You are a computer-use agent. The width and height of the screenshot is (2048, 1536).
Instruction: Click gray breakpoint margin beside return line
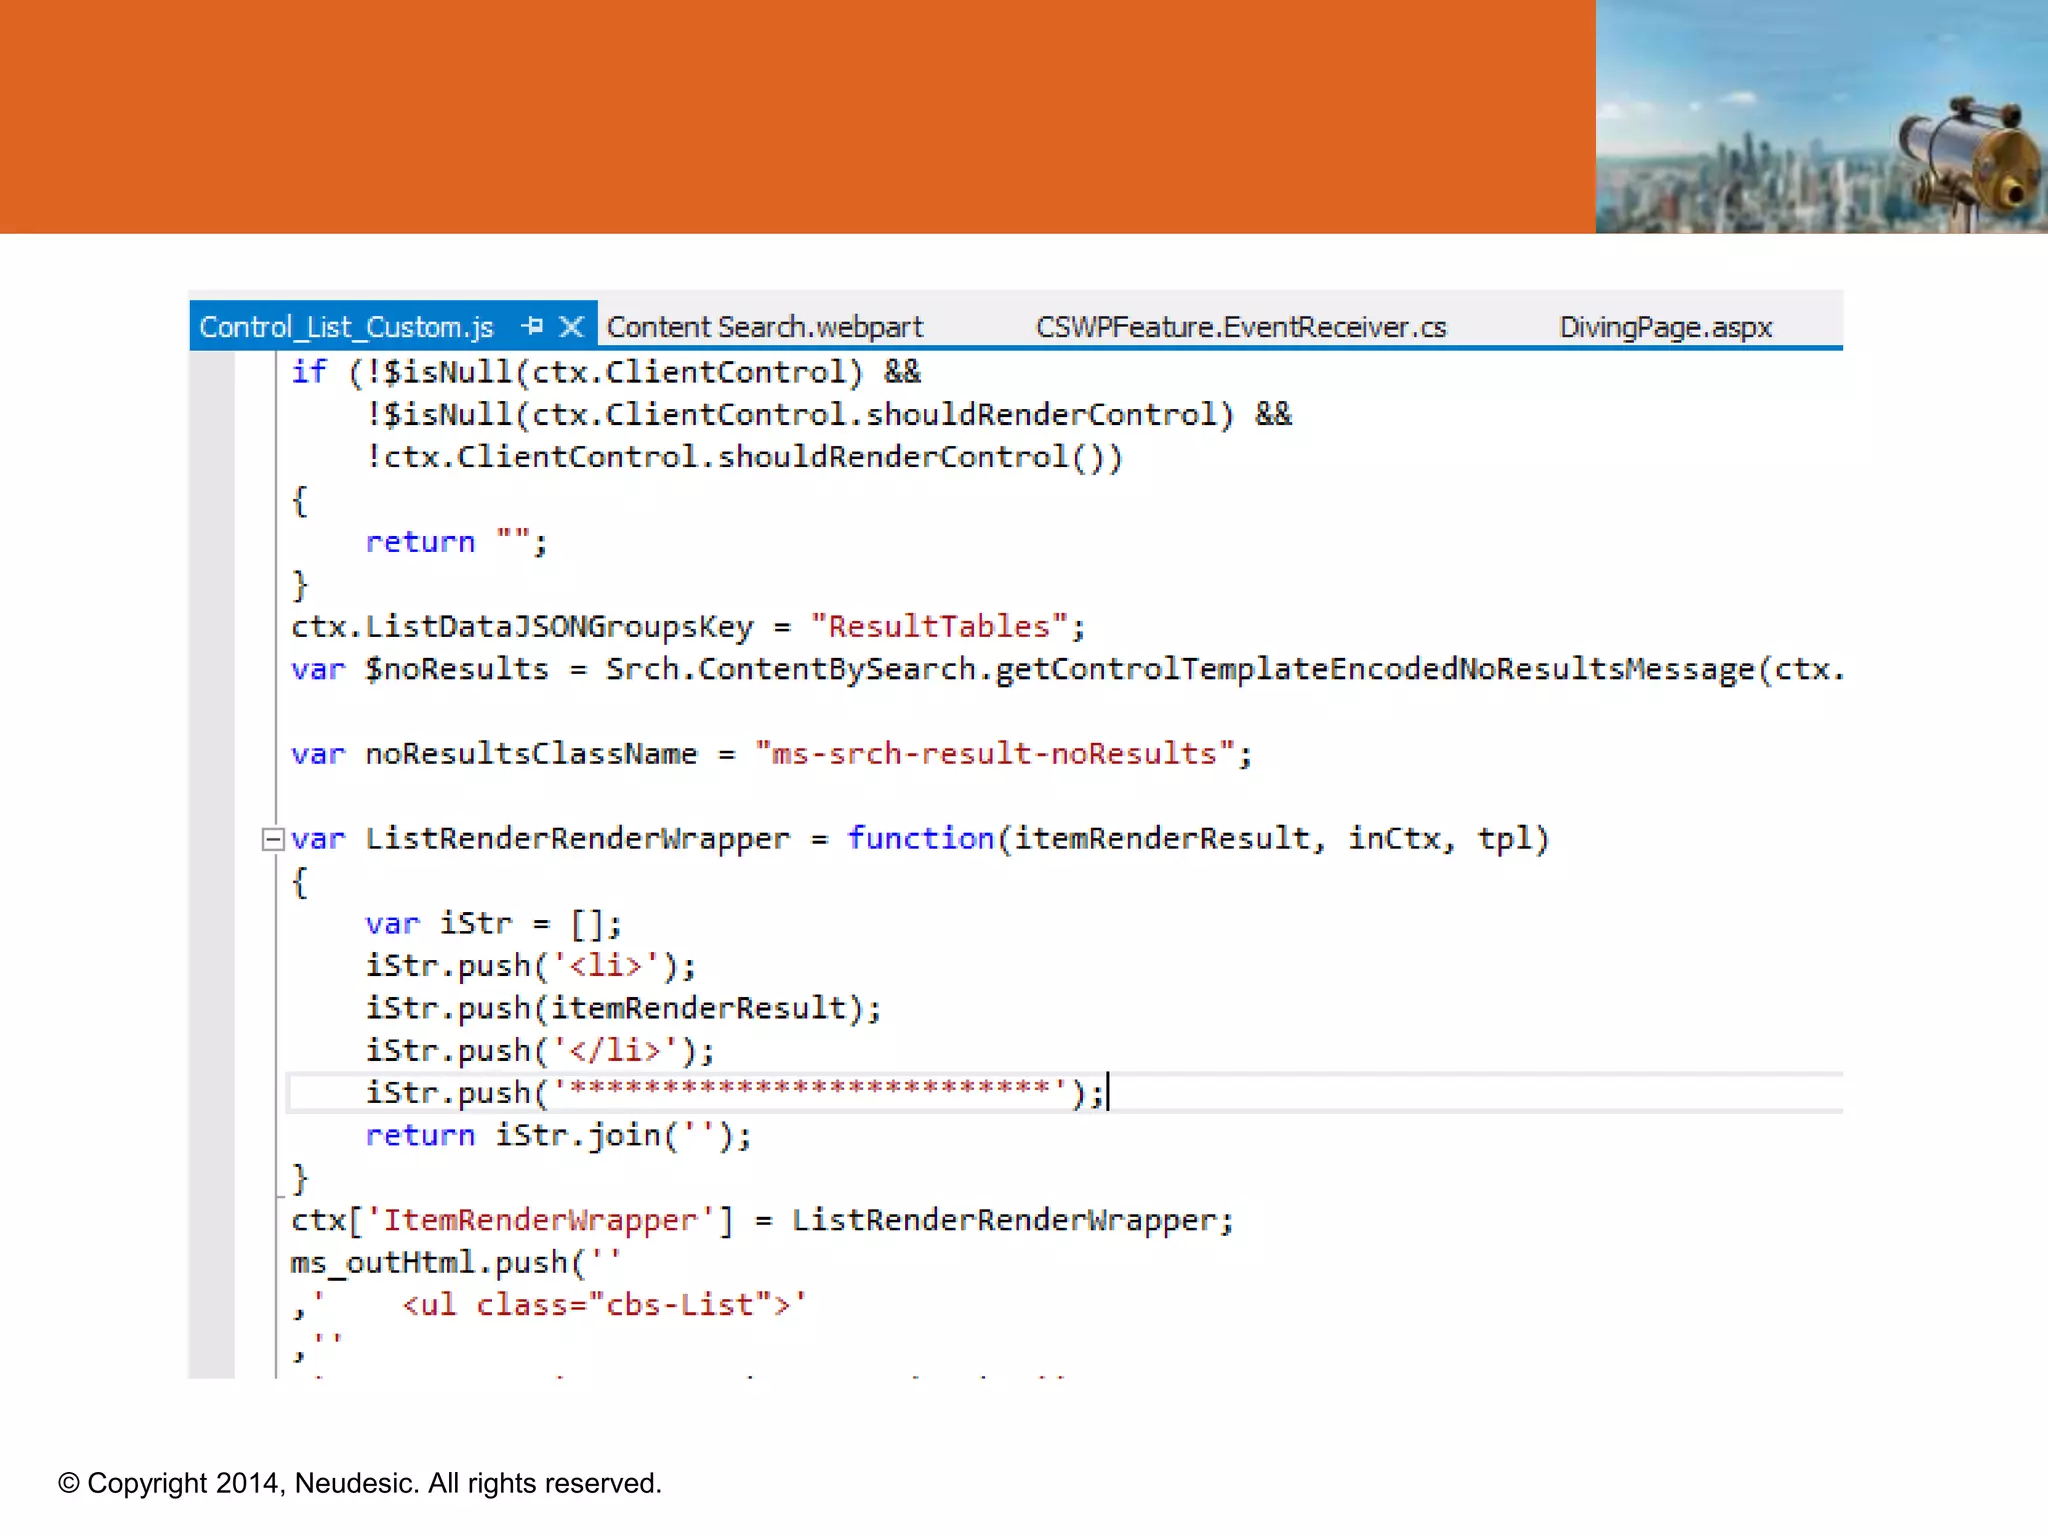(212, 542)
